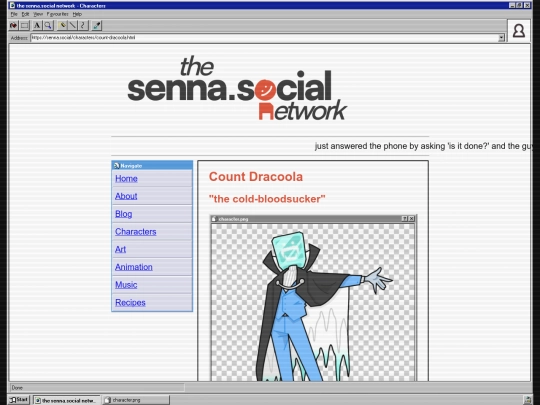Open the File menu
Image resolution: width=540 pixels, height=405 pixels.
pos(14,14)
